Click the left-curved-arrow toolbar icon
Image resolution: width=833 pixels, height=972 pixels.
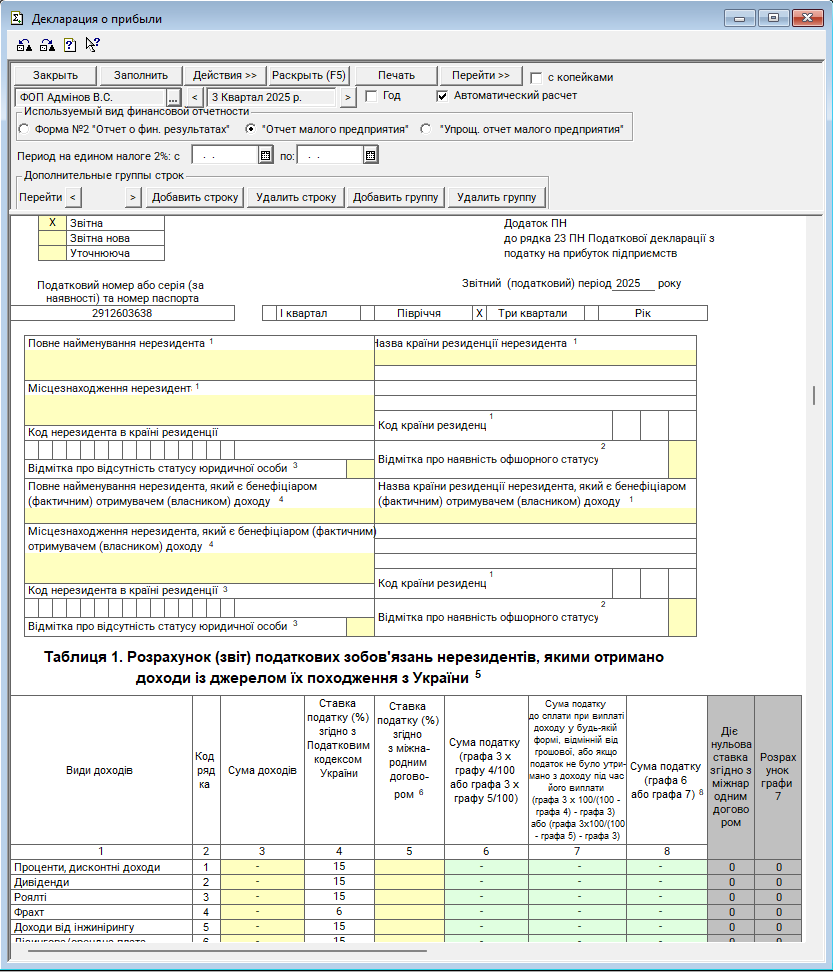(x=24, y=45)
